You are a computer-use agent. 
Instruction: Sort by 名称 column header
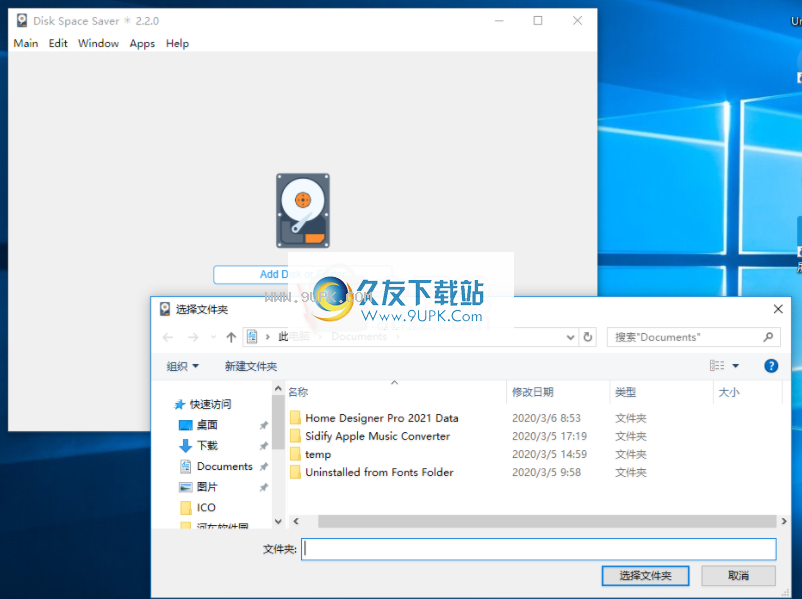[298, 392]
